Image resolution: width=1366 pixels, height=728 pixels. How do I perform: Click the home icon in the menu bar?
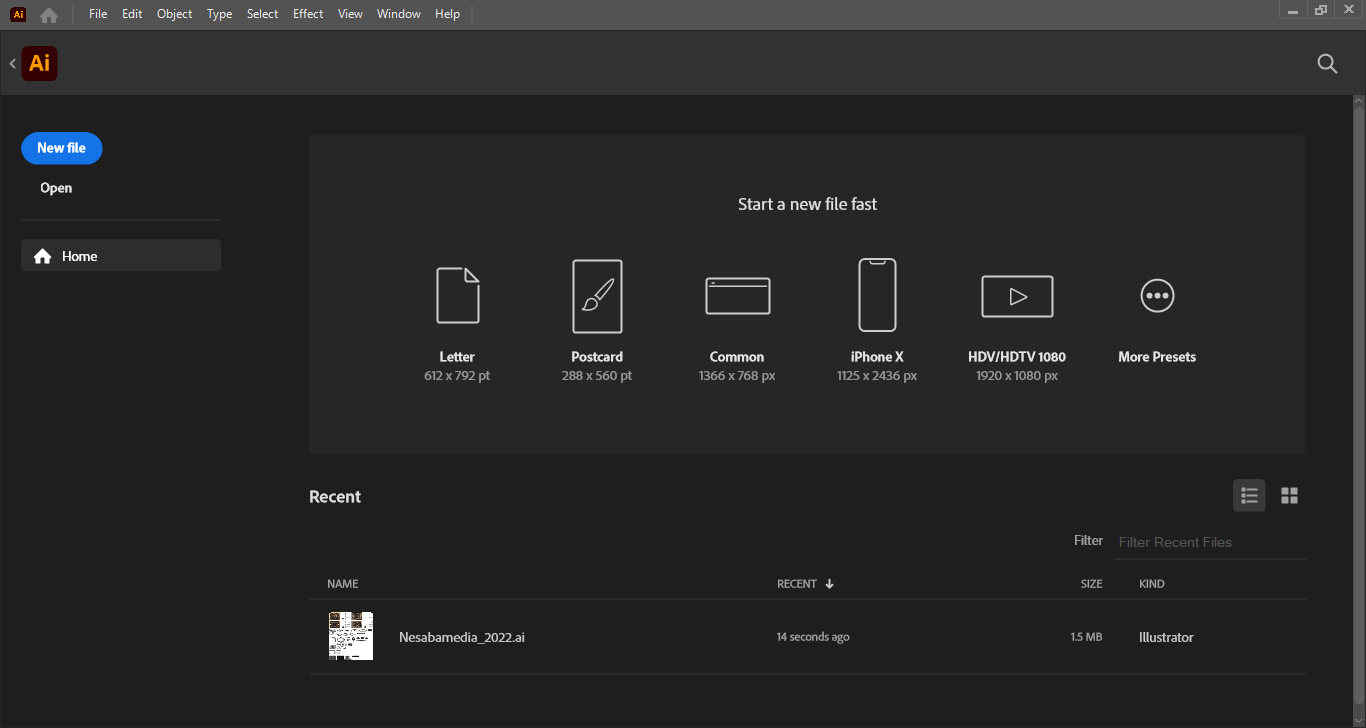pyautogui.click(x=48, y=15)
